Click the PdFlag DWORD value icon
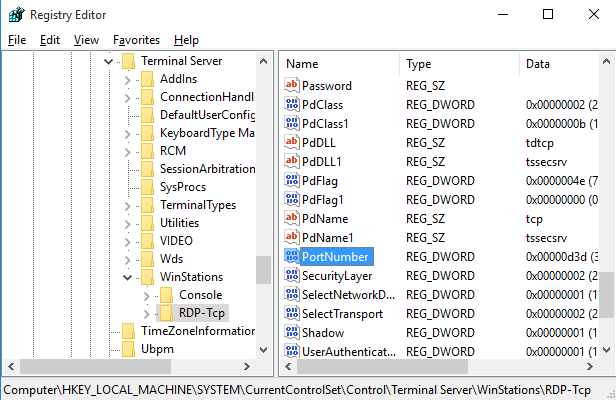 [x=292, y=180]
